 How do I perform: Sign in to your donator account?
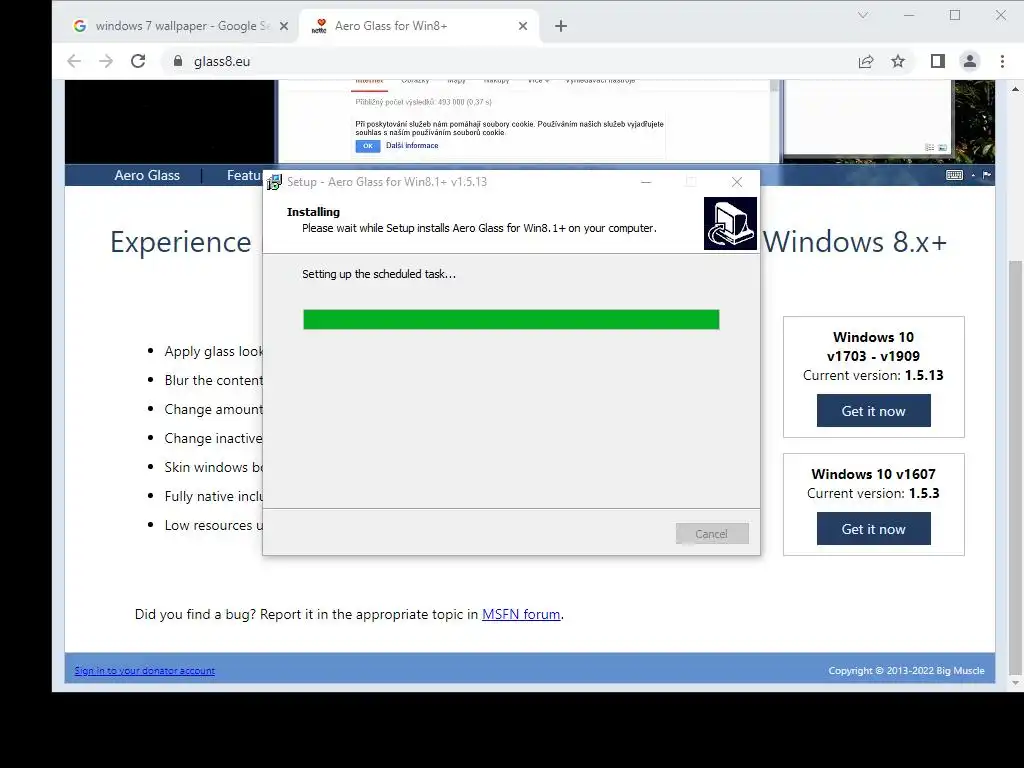pyautogui.click(x=144, y=671)
